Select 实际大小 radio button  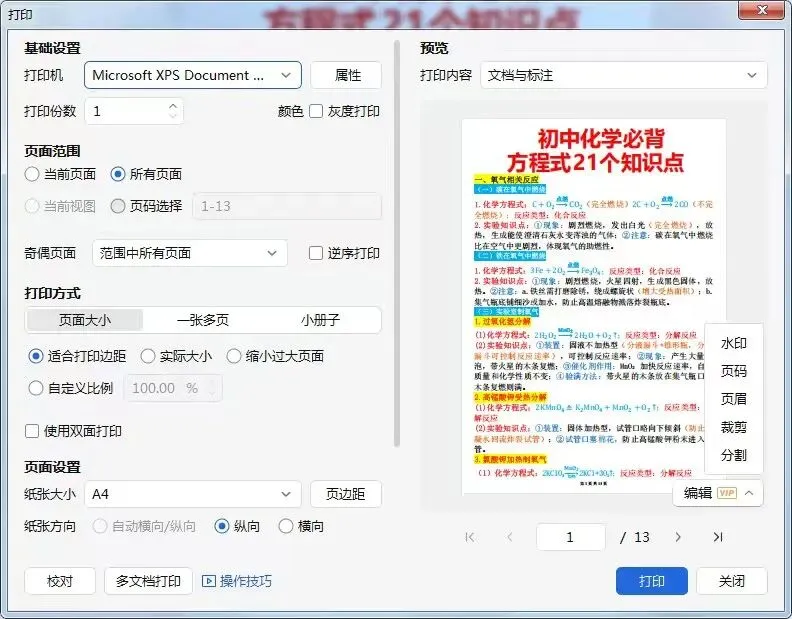[x=147, y=356]
